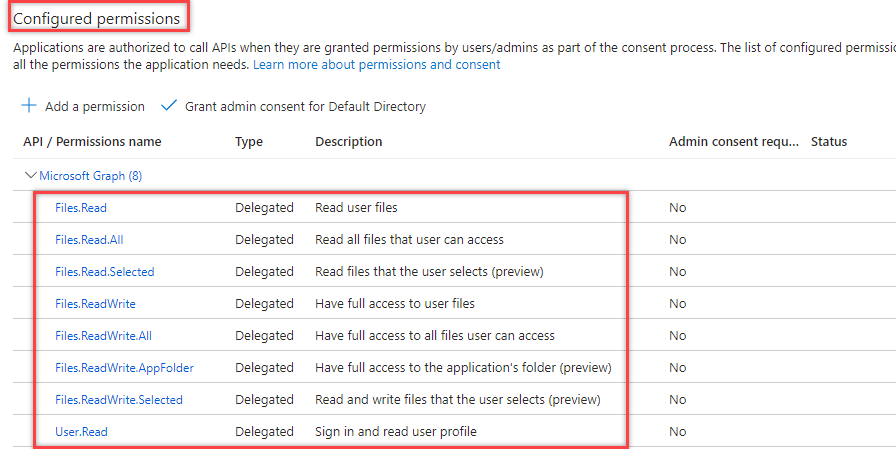Open the Files.ReadWrite permission details
Image resolution: width=896 pixels, height=449 pixels.
coord(95,304)
